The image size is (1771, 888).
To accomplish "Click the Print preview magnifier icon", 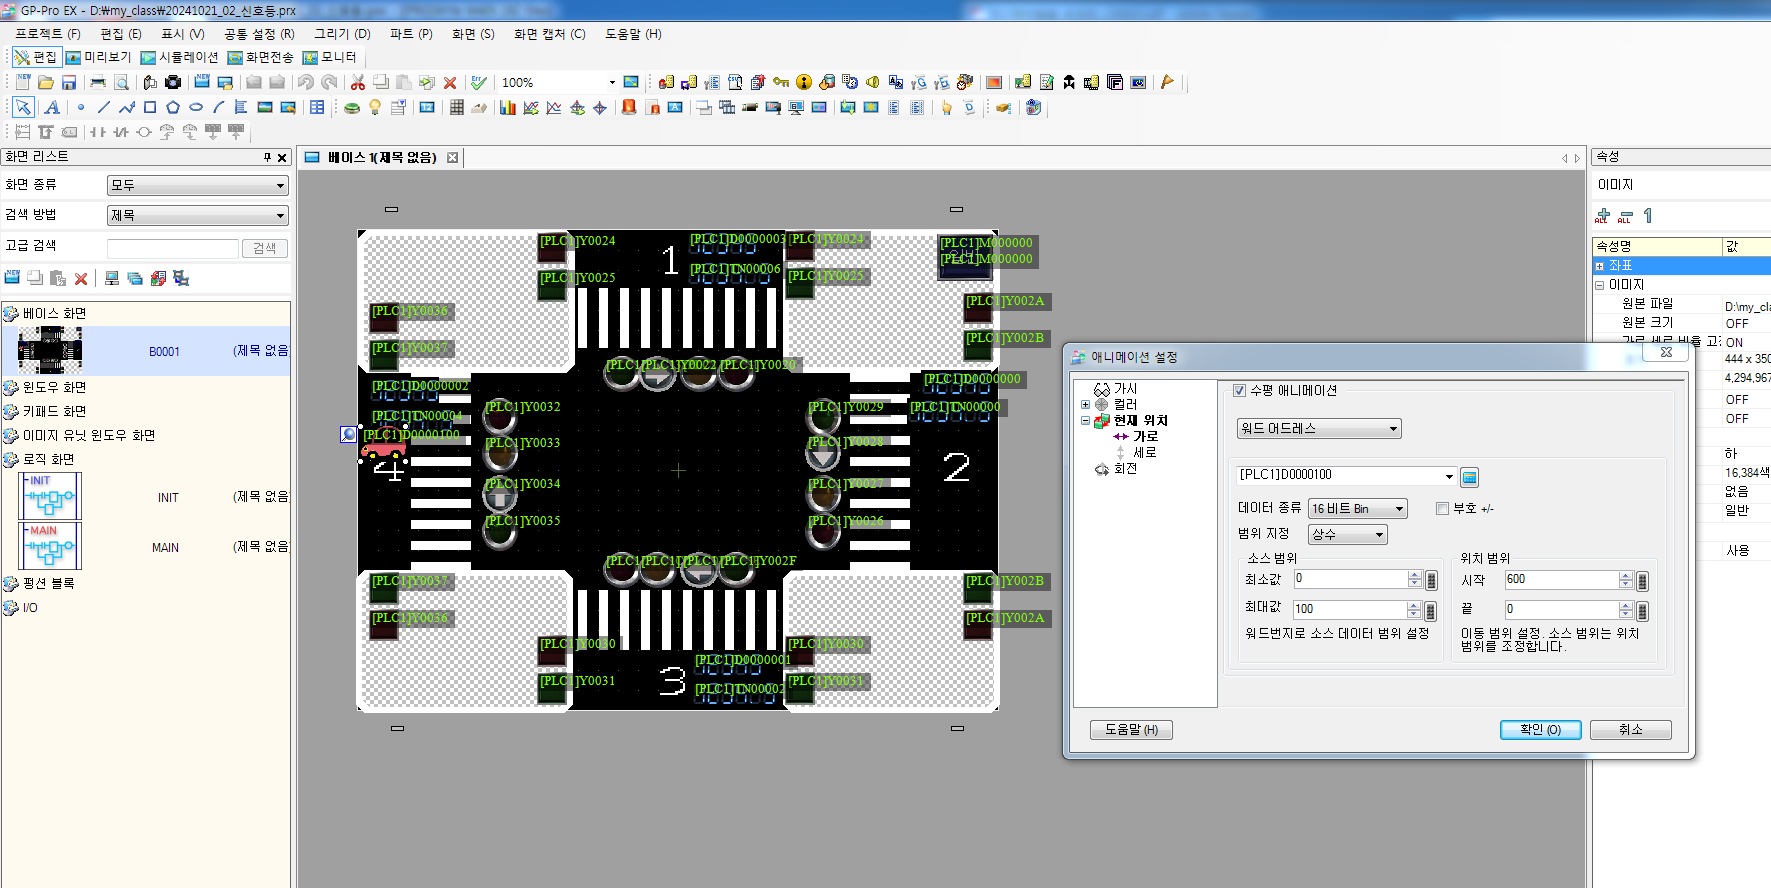I will (x=121, y=82).
